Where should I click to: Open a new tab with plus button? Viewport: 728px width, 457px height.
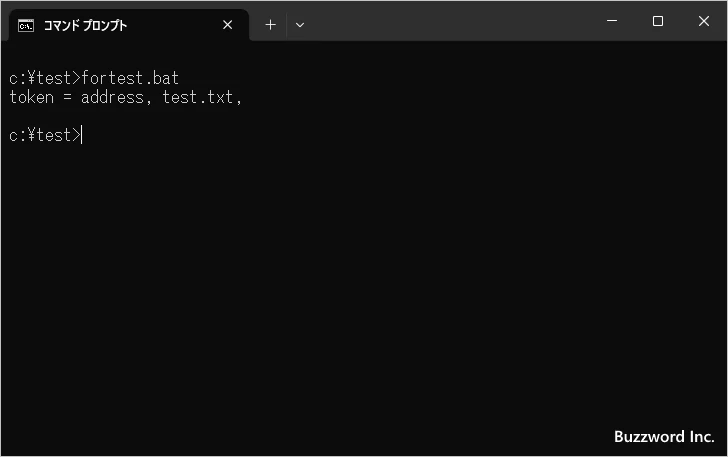270,25
